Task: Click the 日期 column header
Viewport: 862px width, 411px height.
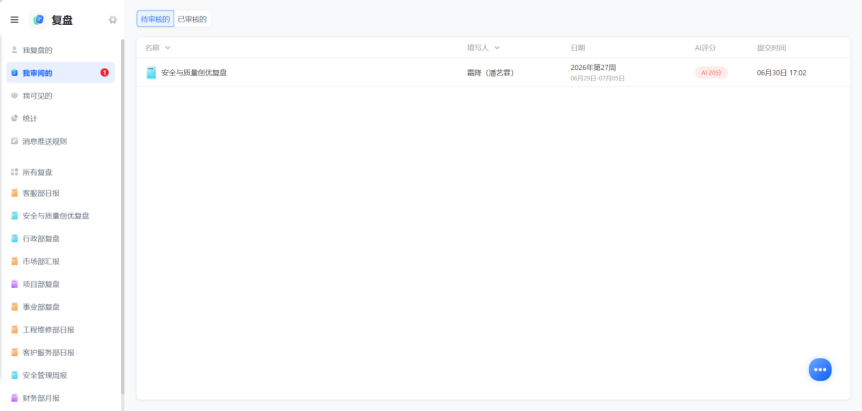Action: tap(578, 48)
